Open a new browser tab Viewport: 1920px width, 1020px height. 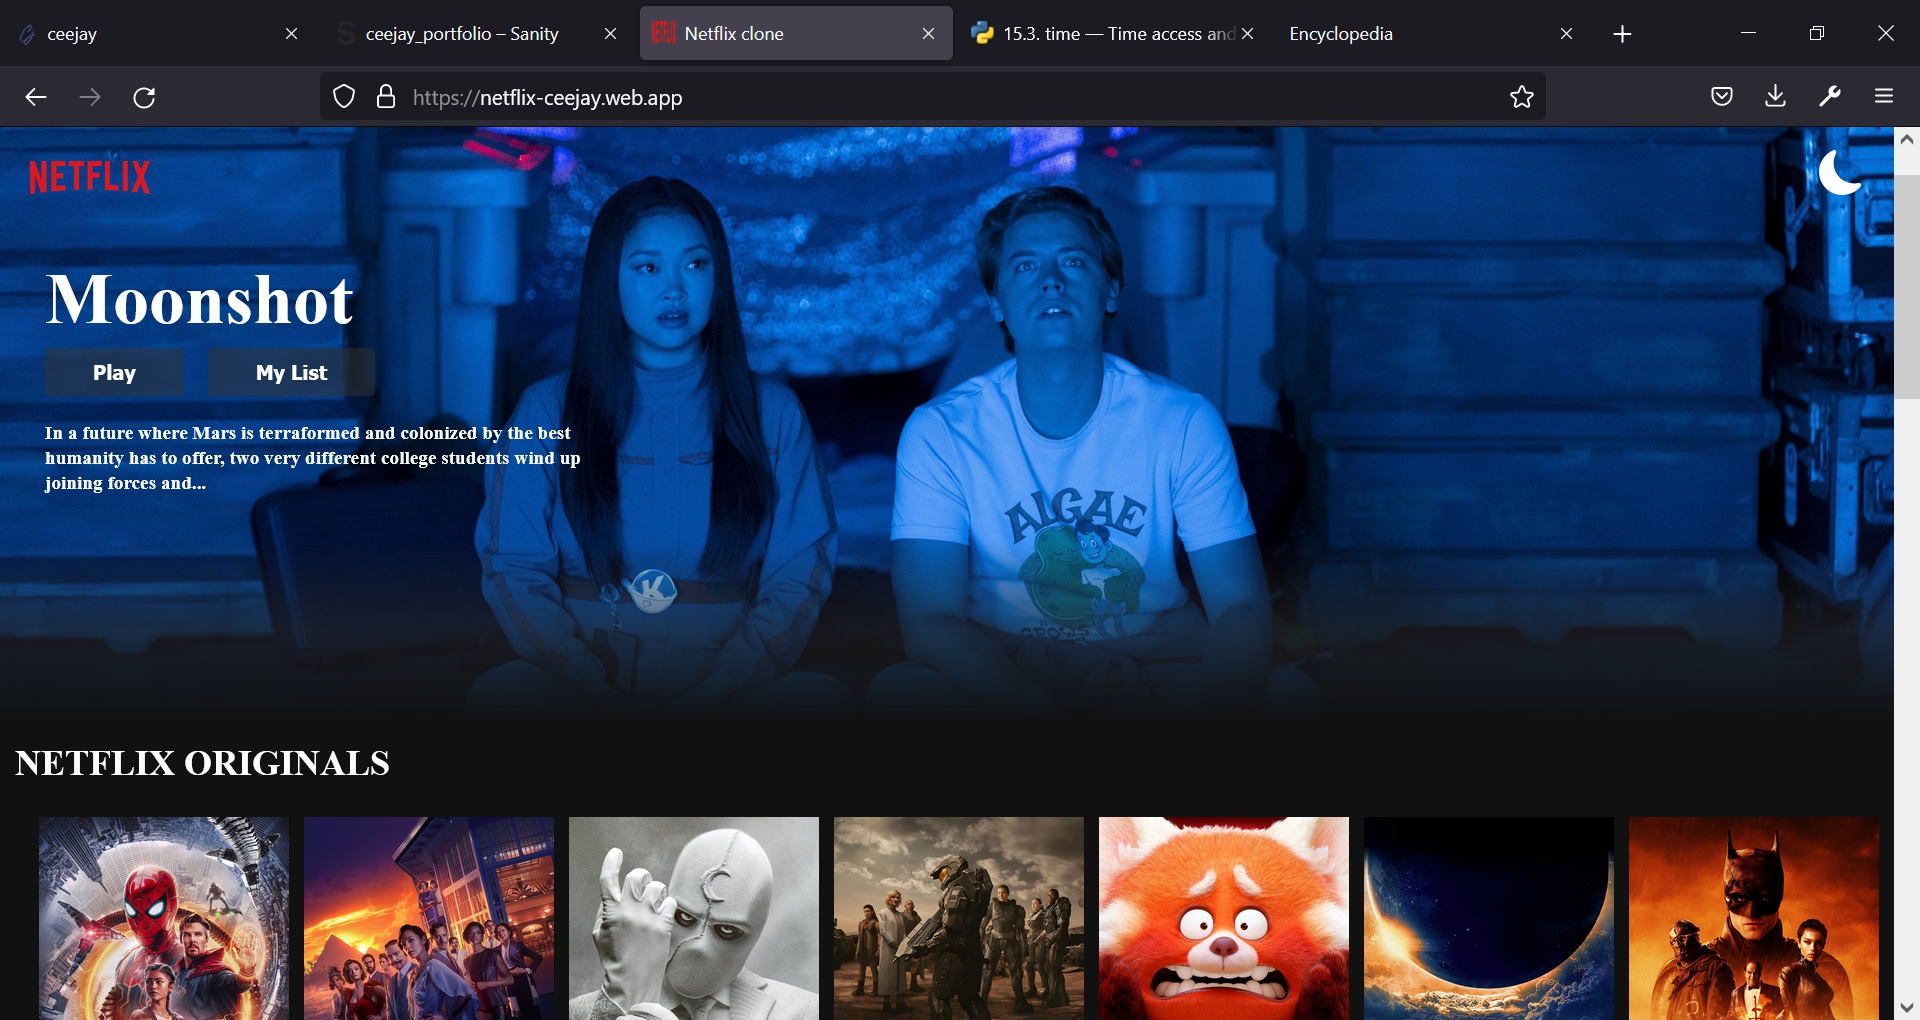coord(1622,34)
